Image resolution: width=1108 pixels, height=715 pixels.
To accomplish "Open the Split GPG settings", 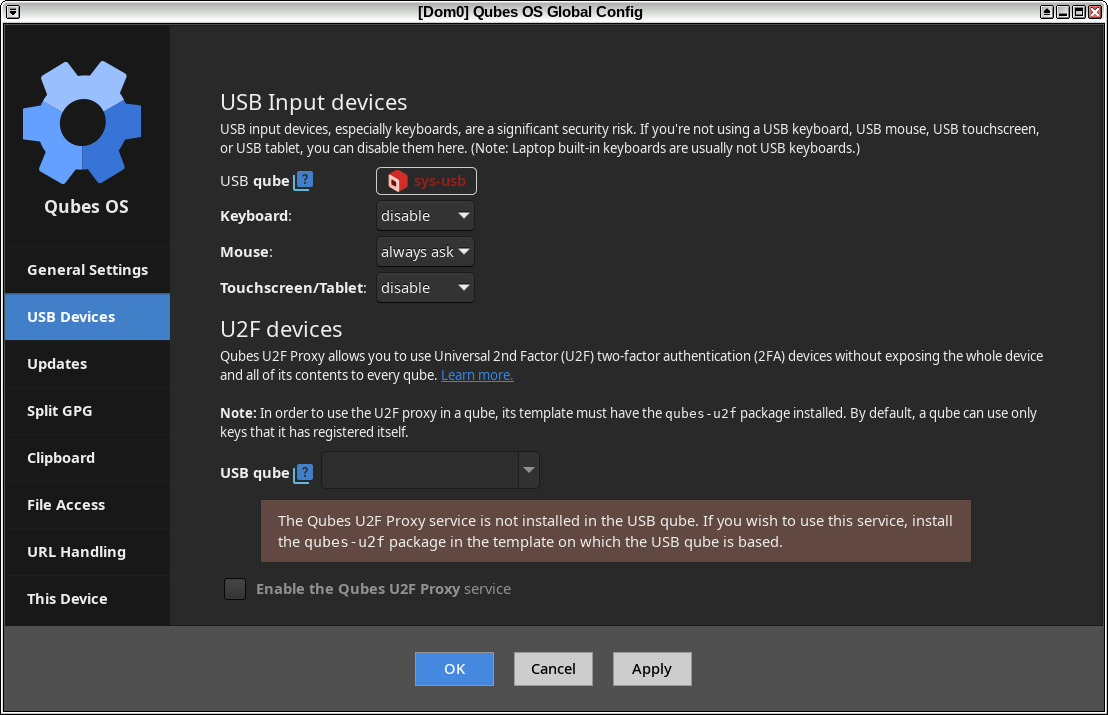I will 87,410.
